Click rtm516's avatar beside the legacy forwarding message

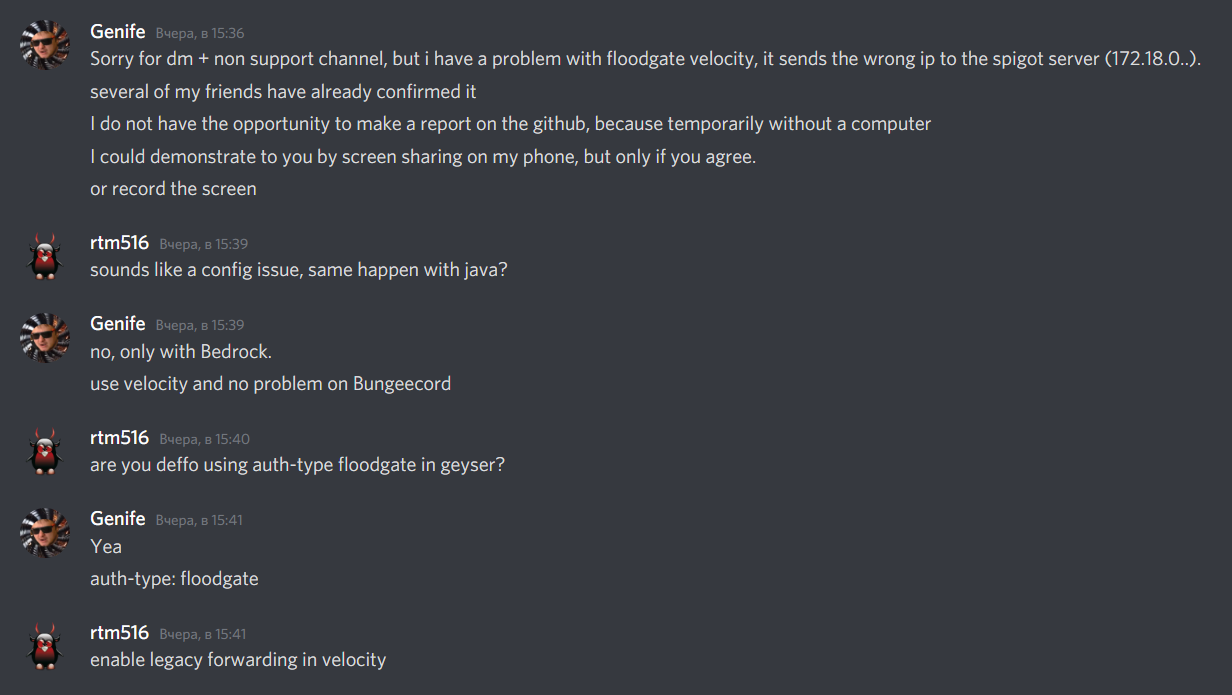44,647
